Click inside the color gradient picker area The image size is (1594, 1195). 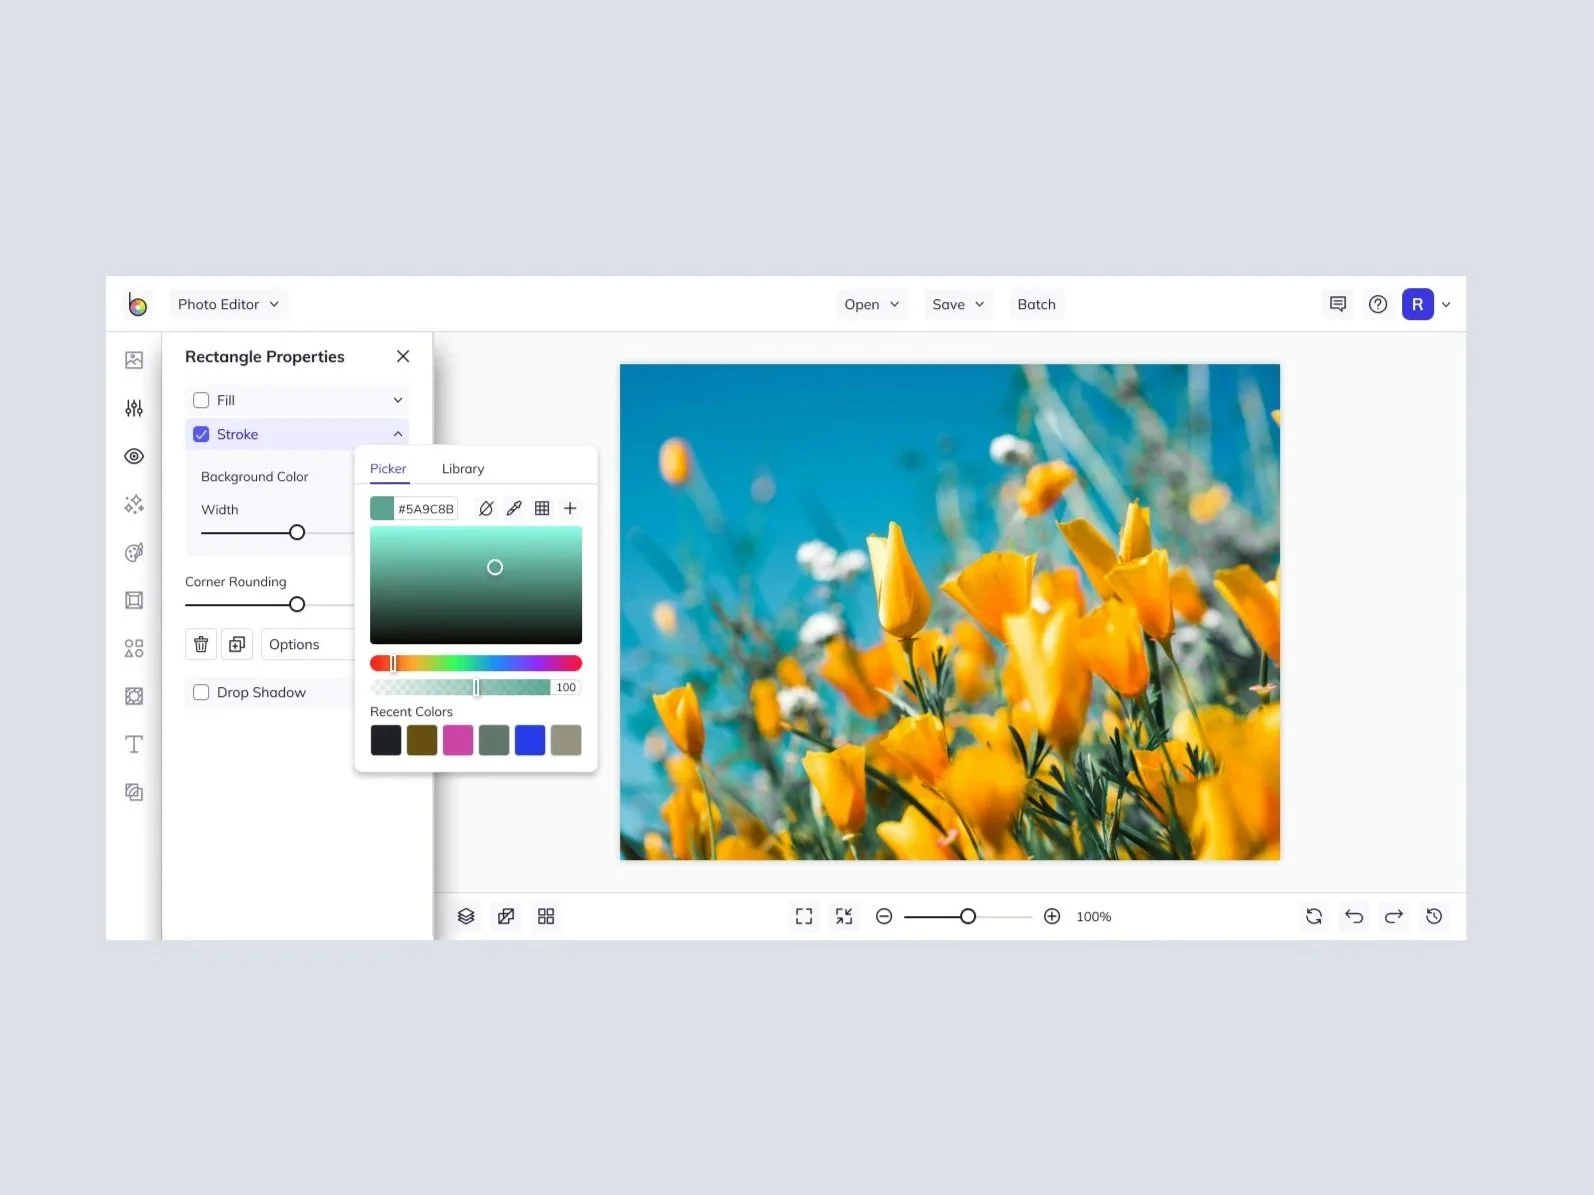coord(476,585)
